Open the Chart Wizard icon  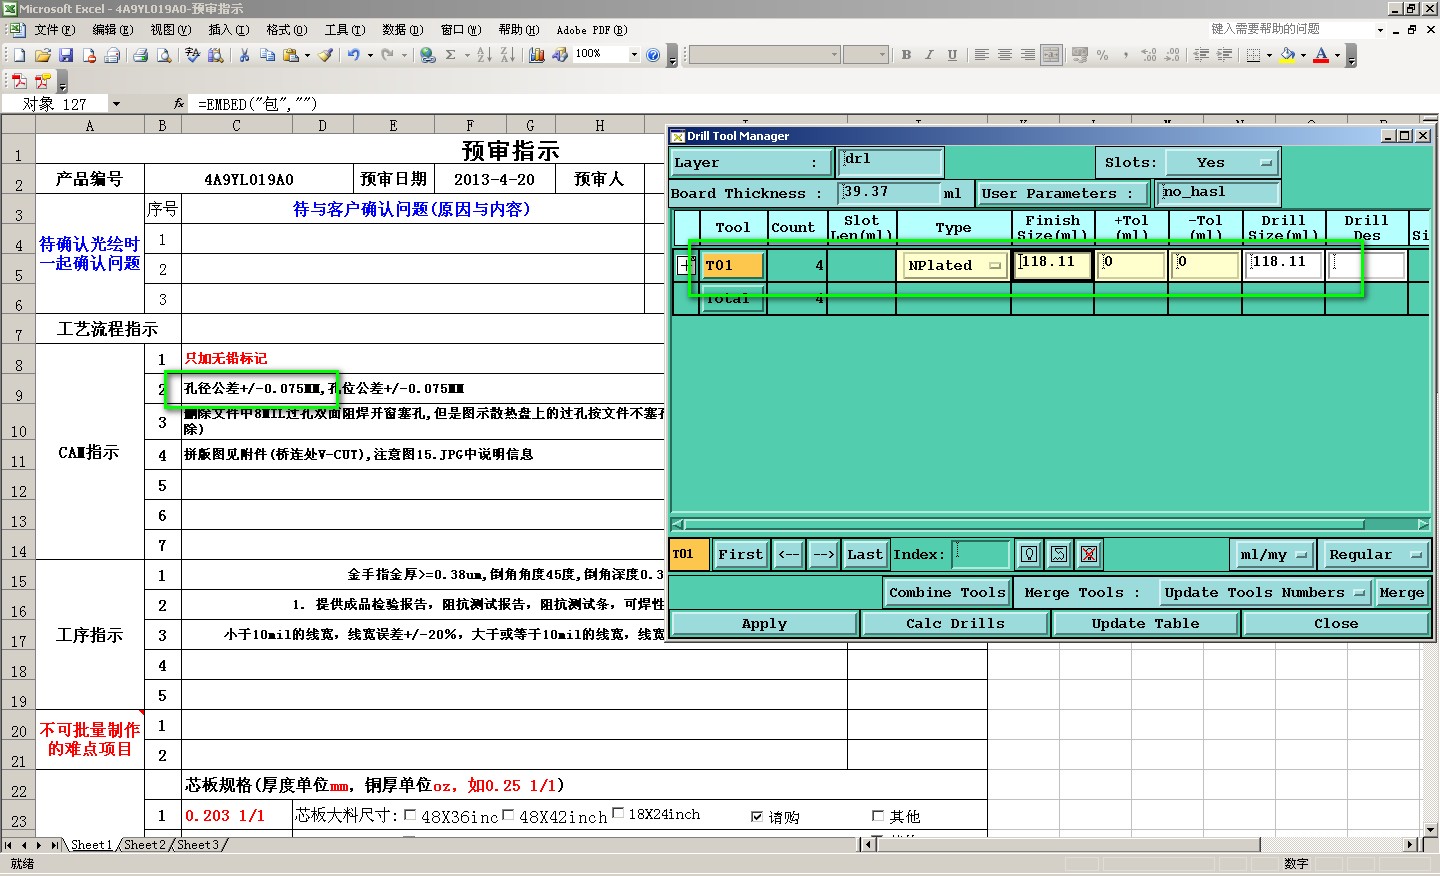537,55
